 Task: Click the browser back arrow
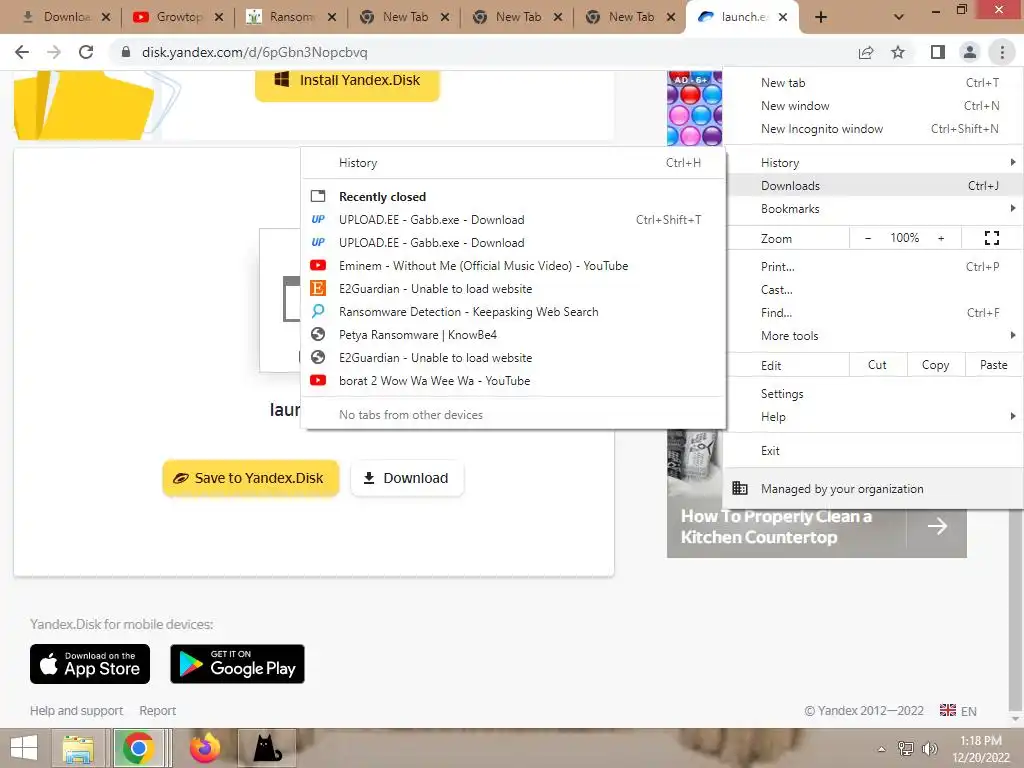(22, 52)
